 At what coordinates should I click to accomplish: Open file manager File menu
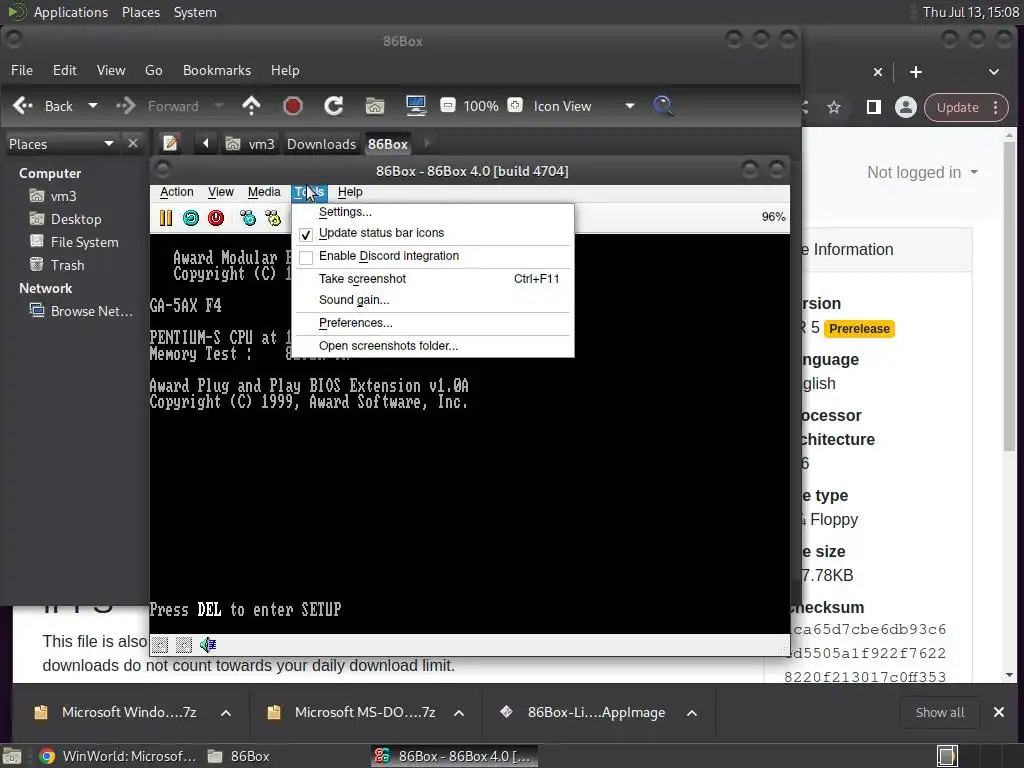click(x=22, y=70)
